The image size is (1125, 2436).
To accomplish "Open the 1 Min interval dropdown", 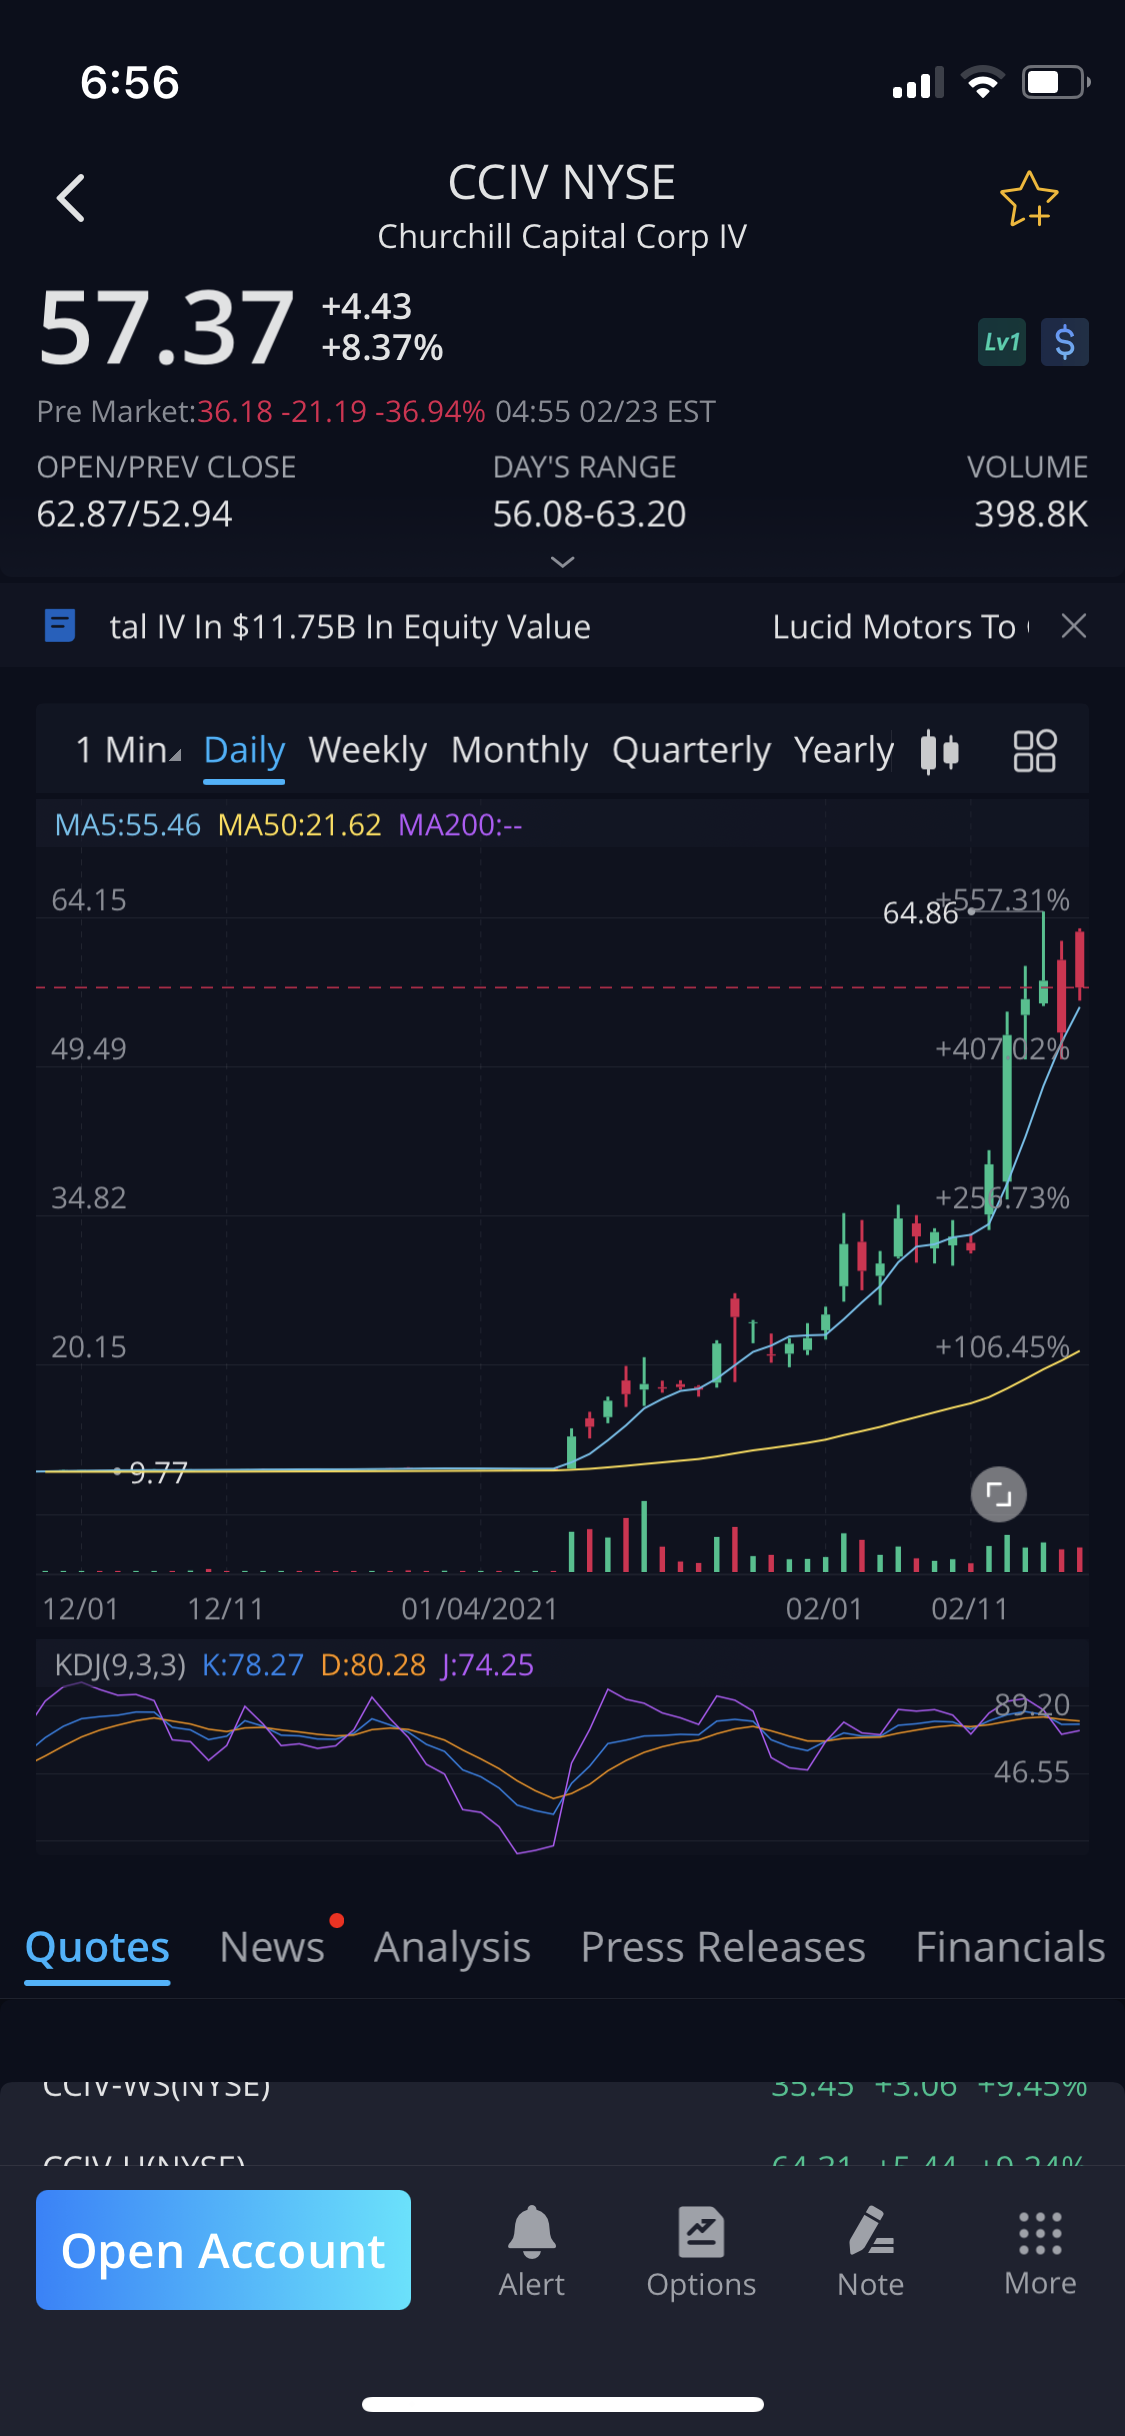I will pyautogui.click(x=127, y=750).
